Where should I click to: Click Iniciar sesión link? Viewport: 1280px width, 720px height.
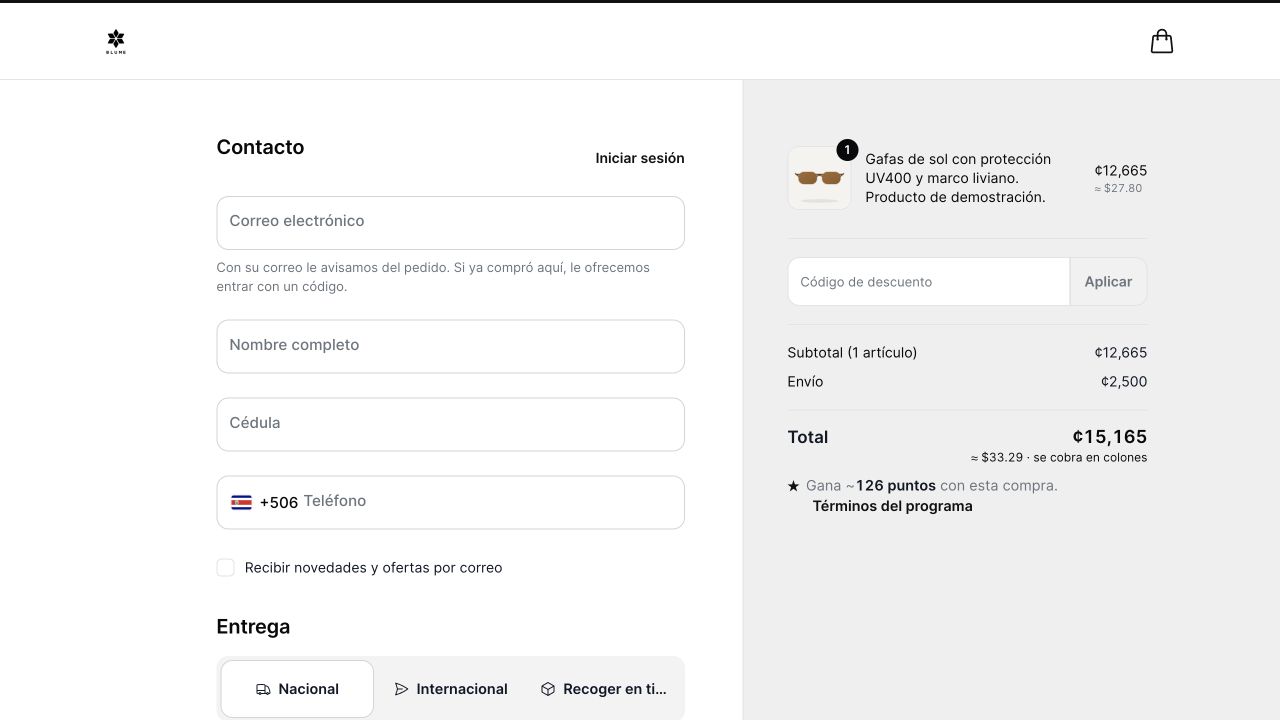coord(640,158)
